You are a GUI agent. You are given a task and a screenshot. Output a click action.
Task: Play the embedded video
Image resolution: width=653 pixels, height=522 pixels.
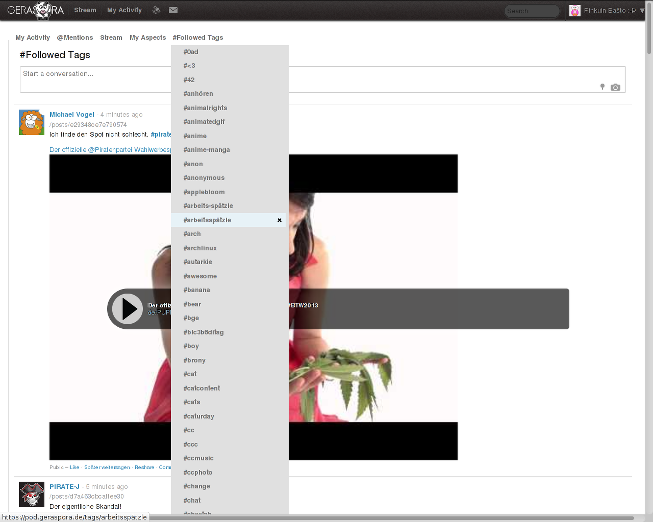(126, 308)
